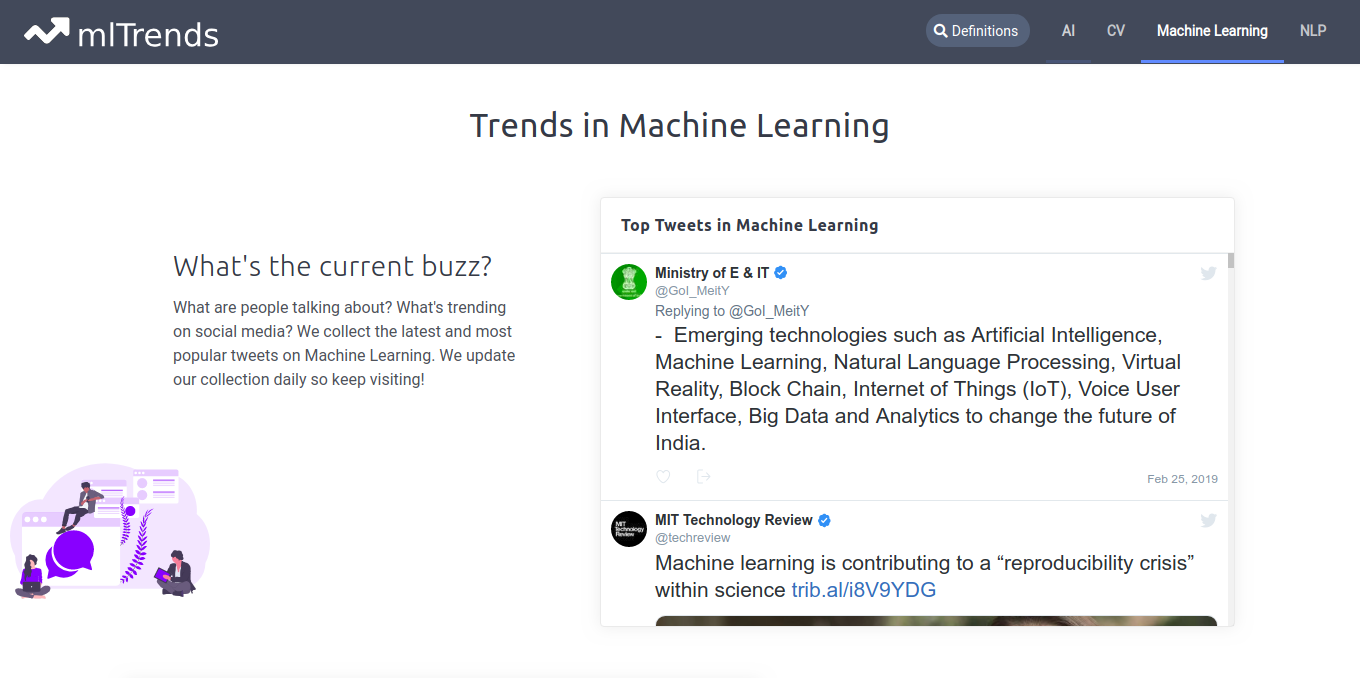Switch to the AI tab
Screen dimensions: 1360x678
pyautogui.click(x=1068, y=31)
